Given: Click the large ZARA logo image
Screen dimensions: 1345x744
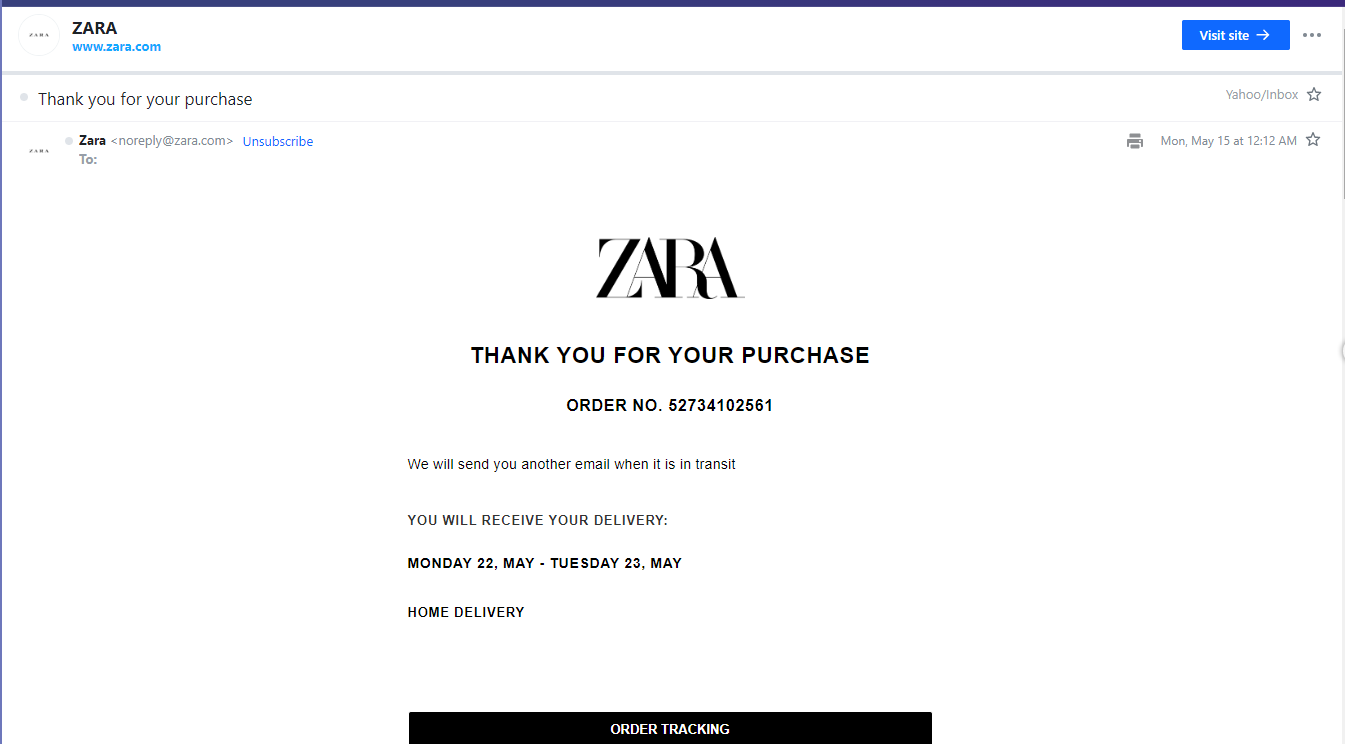Looking at the screenshot, I should [670, 268].
